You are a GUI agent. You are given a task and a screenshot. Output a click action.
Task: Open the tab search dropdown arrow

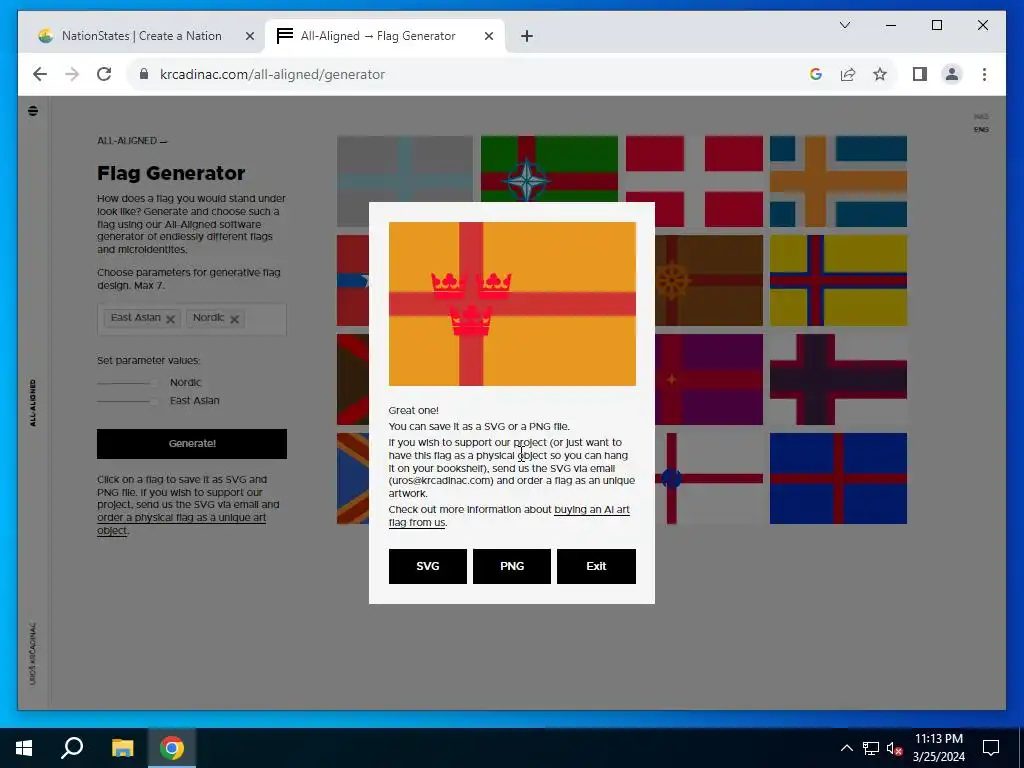pos(844,25)
